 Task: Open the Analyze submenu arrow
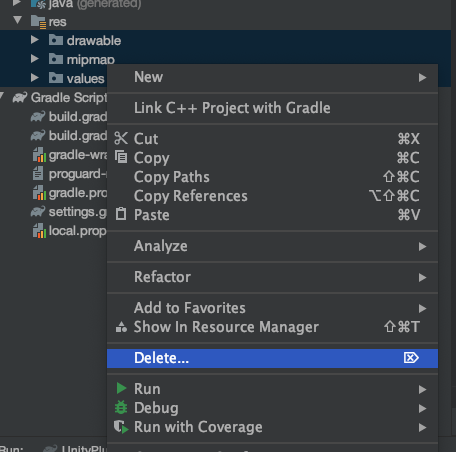422,246
